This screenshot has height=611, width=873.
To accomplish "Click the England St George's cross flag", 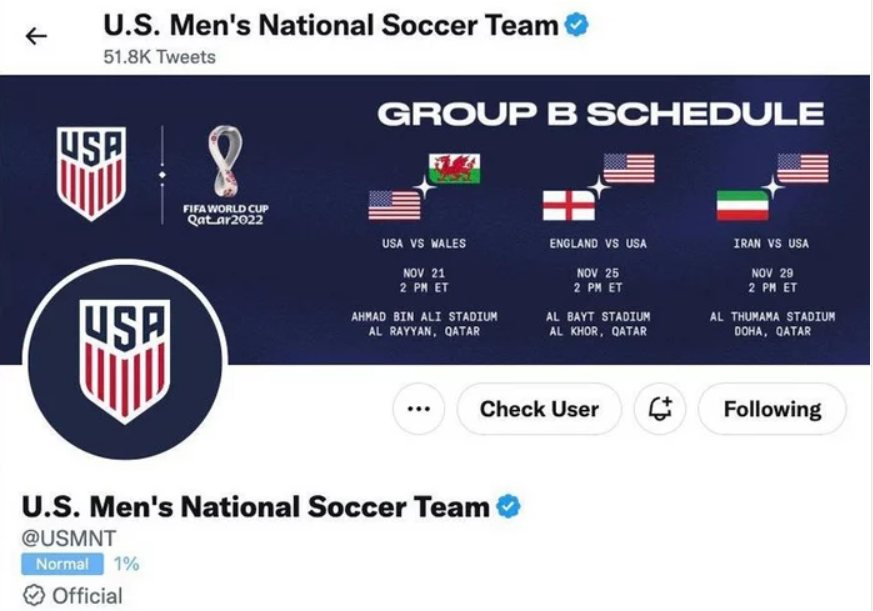I will (568, 205).
